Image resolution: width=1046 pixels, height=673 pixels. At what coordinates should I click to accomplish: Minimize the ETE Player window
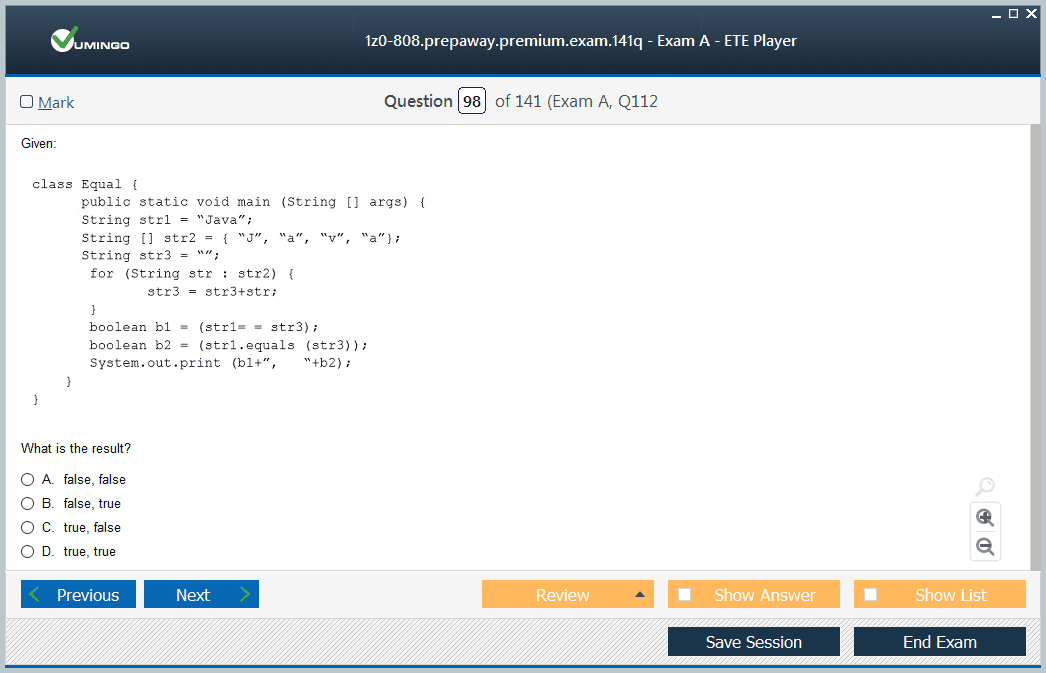click(x=996, y=13)
